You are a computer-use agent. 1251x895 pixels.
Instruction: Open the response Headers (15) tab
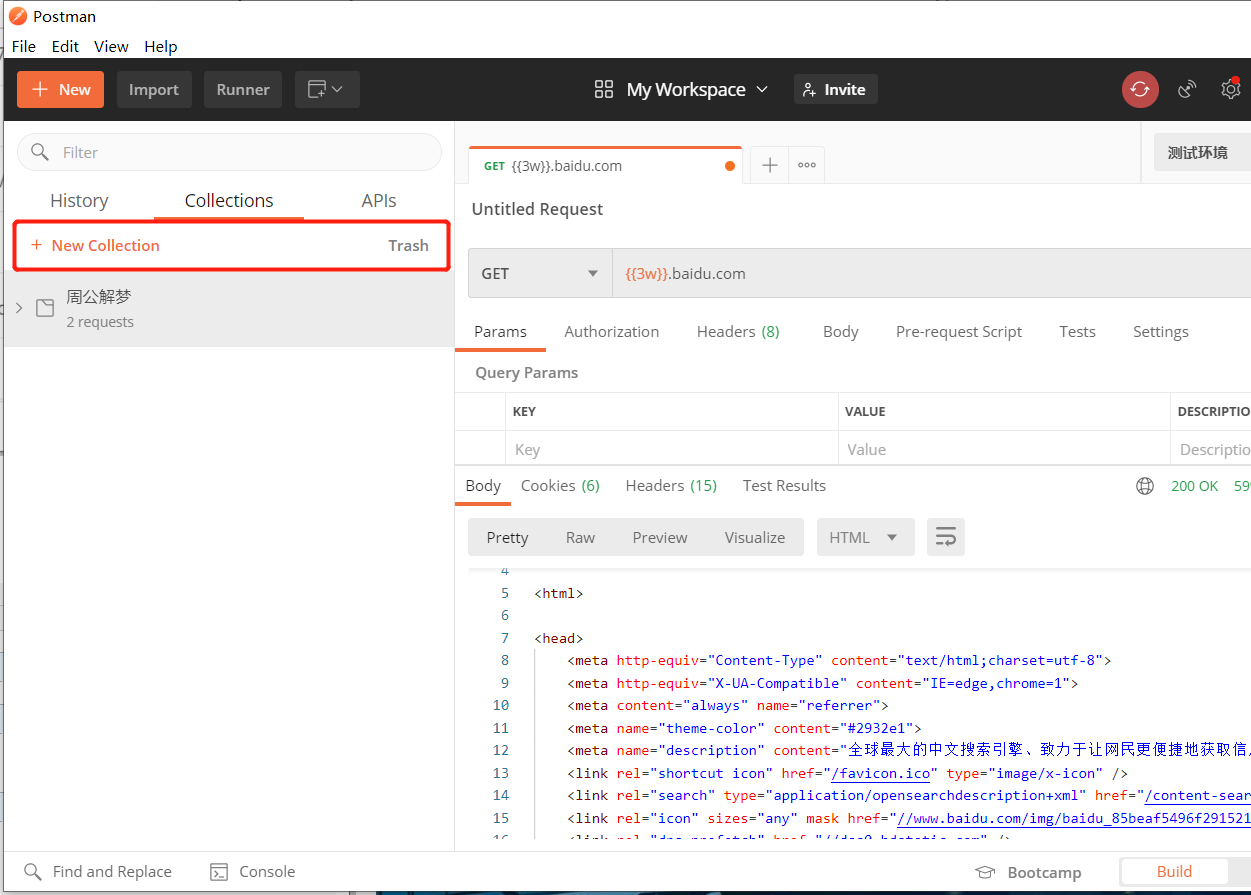(671, 486)
